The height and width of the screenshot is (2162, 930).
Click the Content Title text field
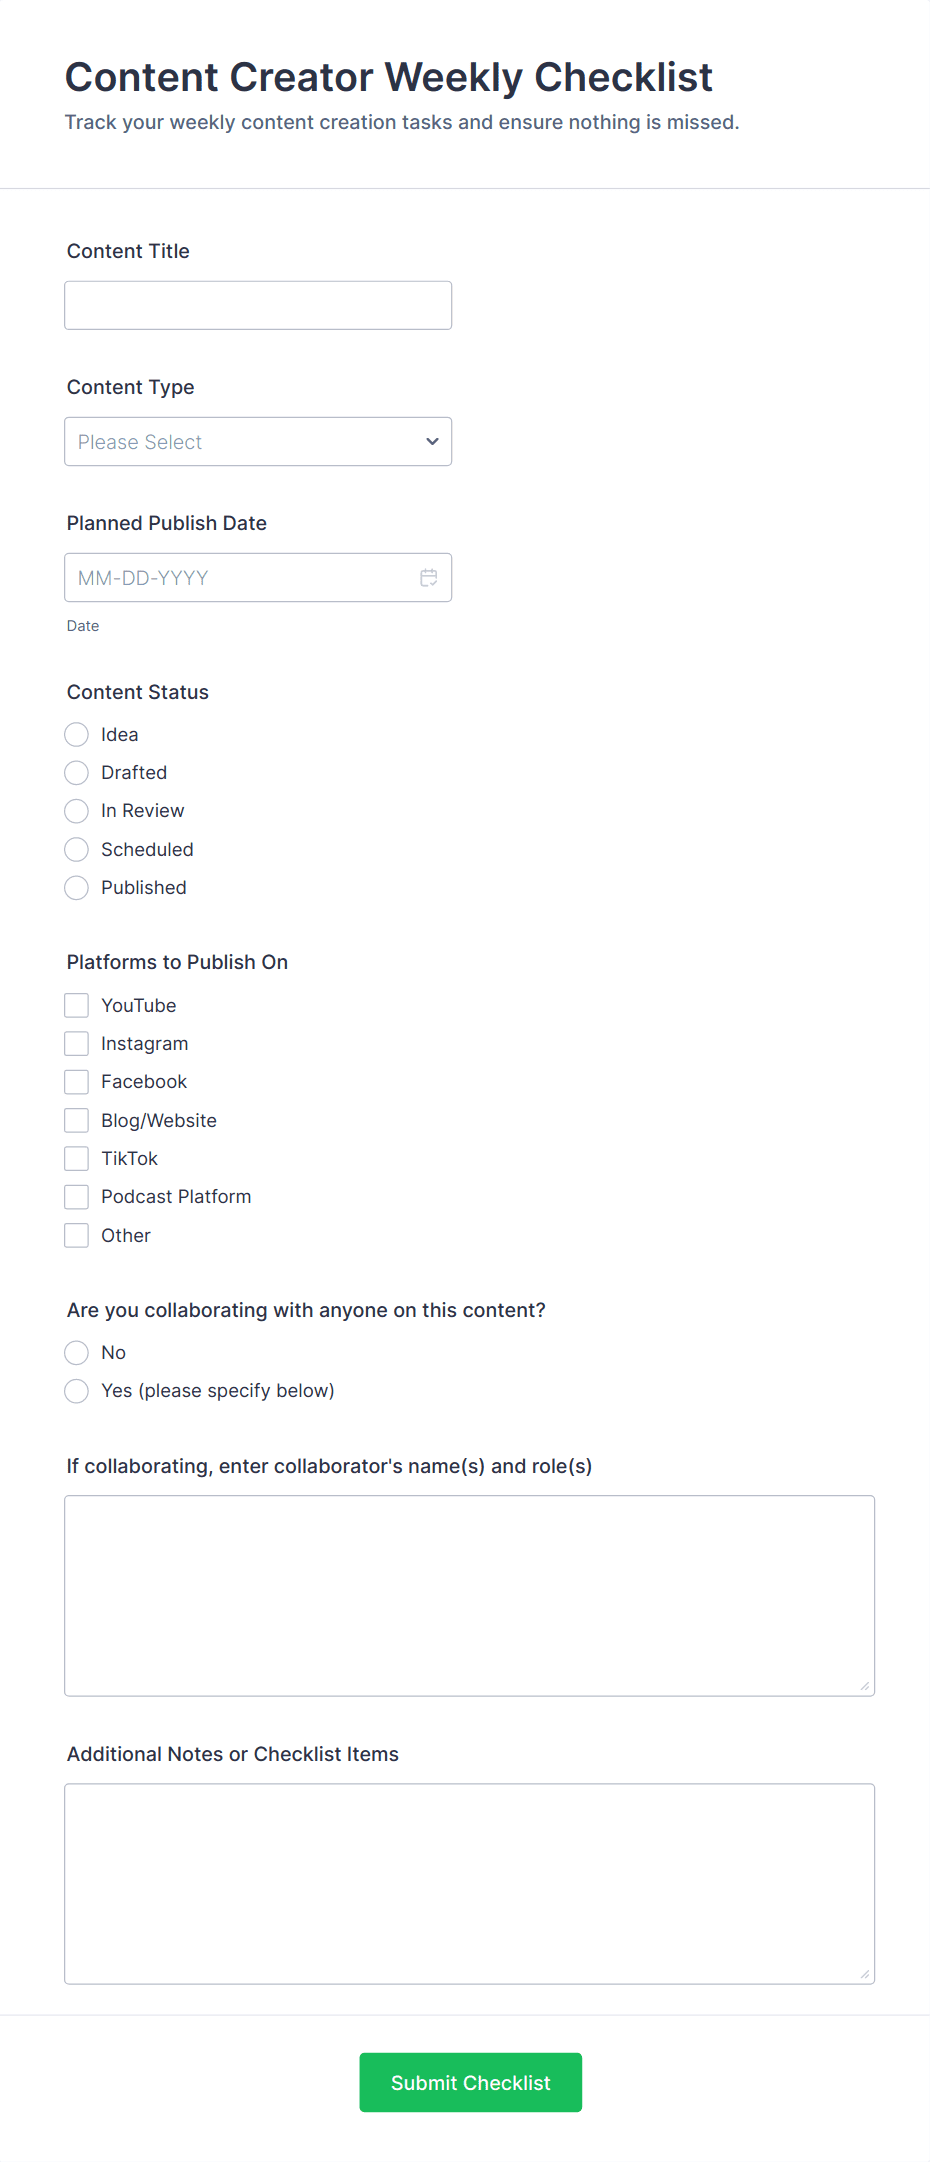point(258,306)
